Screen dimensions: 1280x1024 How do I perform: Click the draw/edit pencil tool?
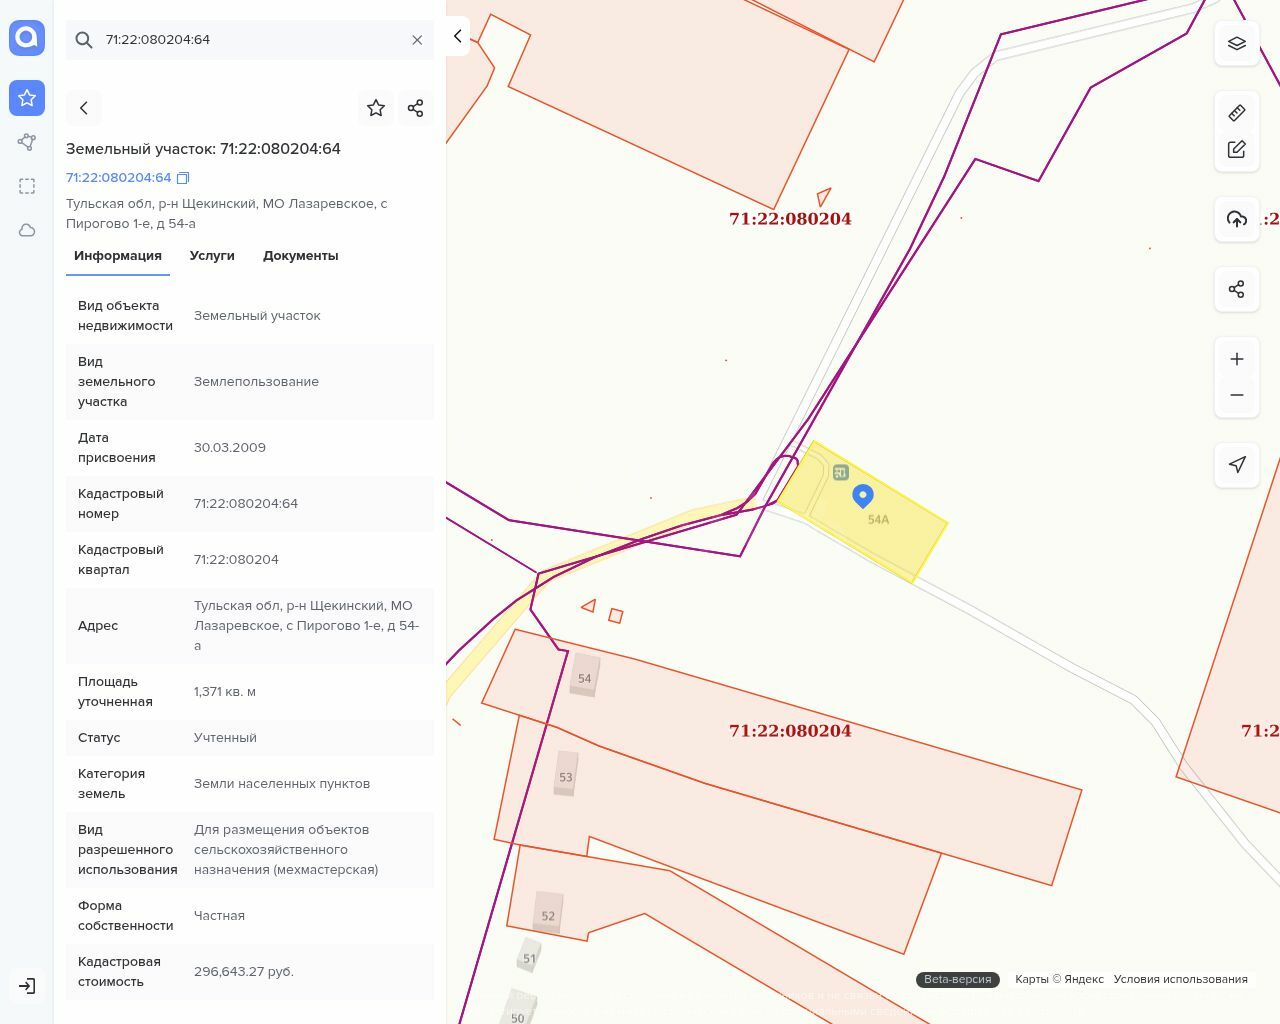pyautogui.click(x=1237, y=150)
